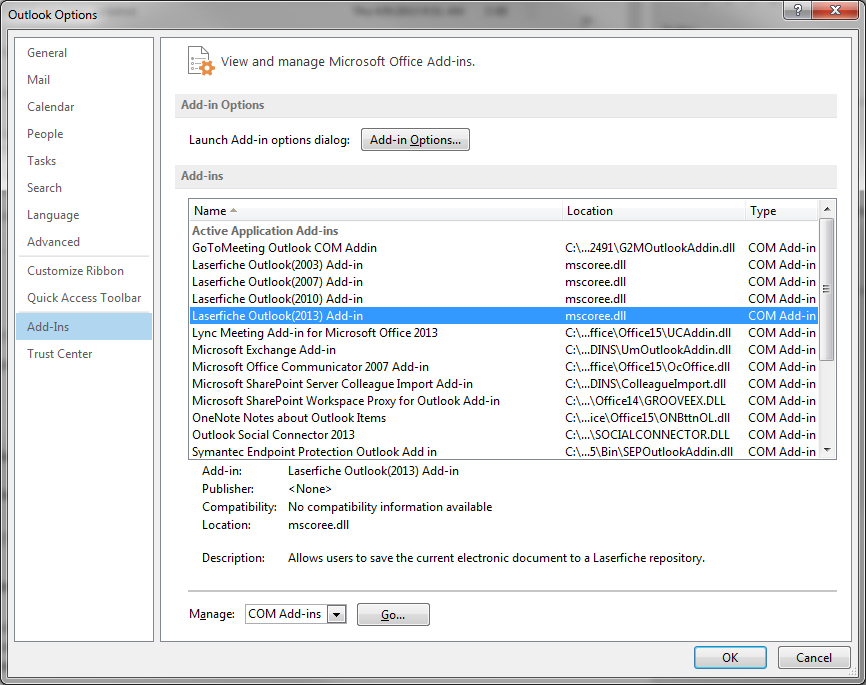
Task: Select Laserfiche Outlook(2013) Add-in row
Action: [x=504, y=316]
